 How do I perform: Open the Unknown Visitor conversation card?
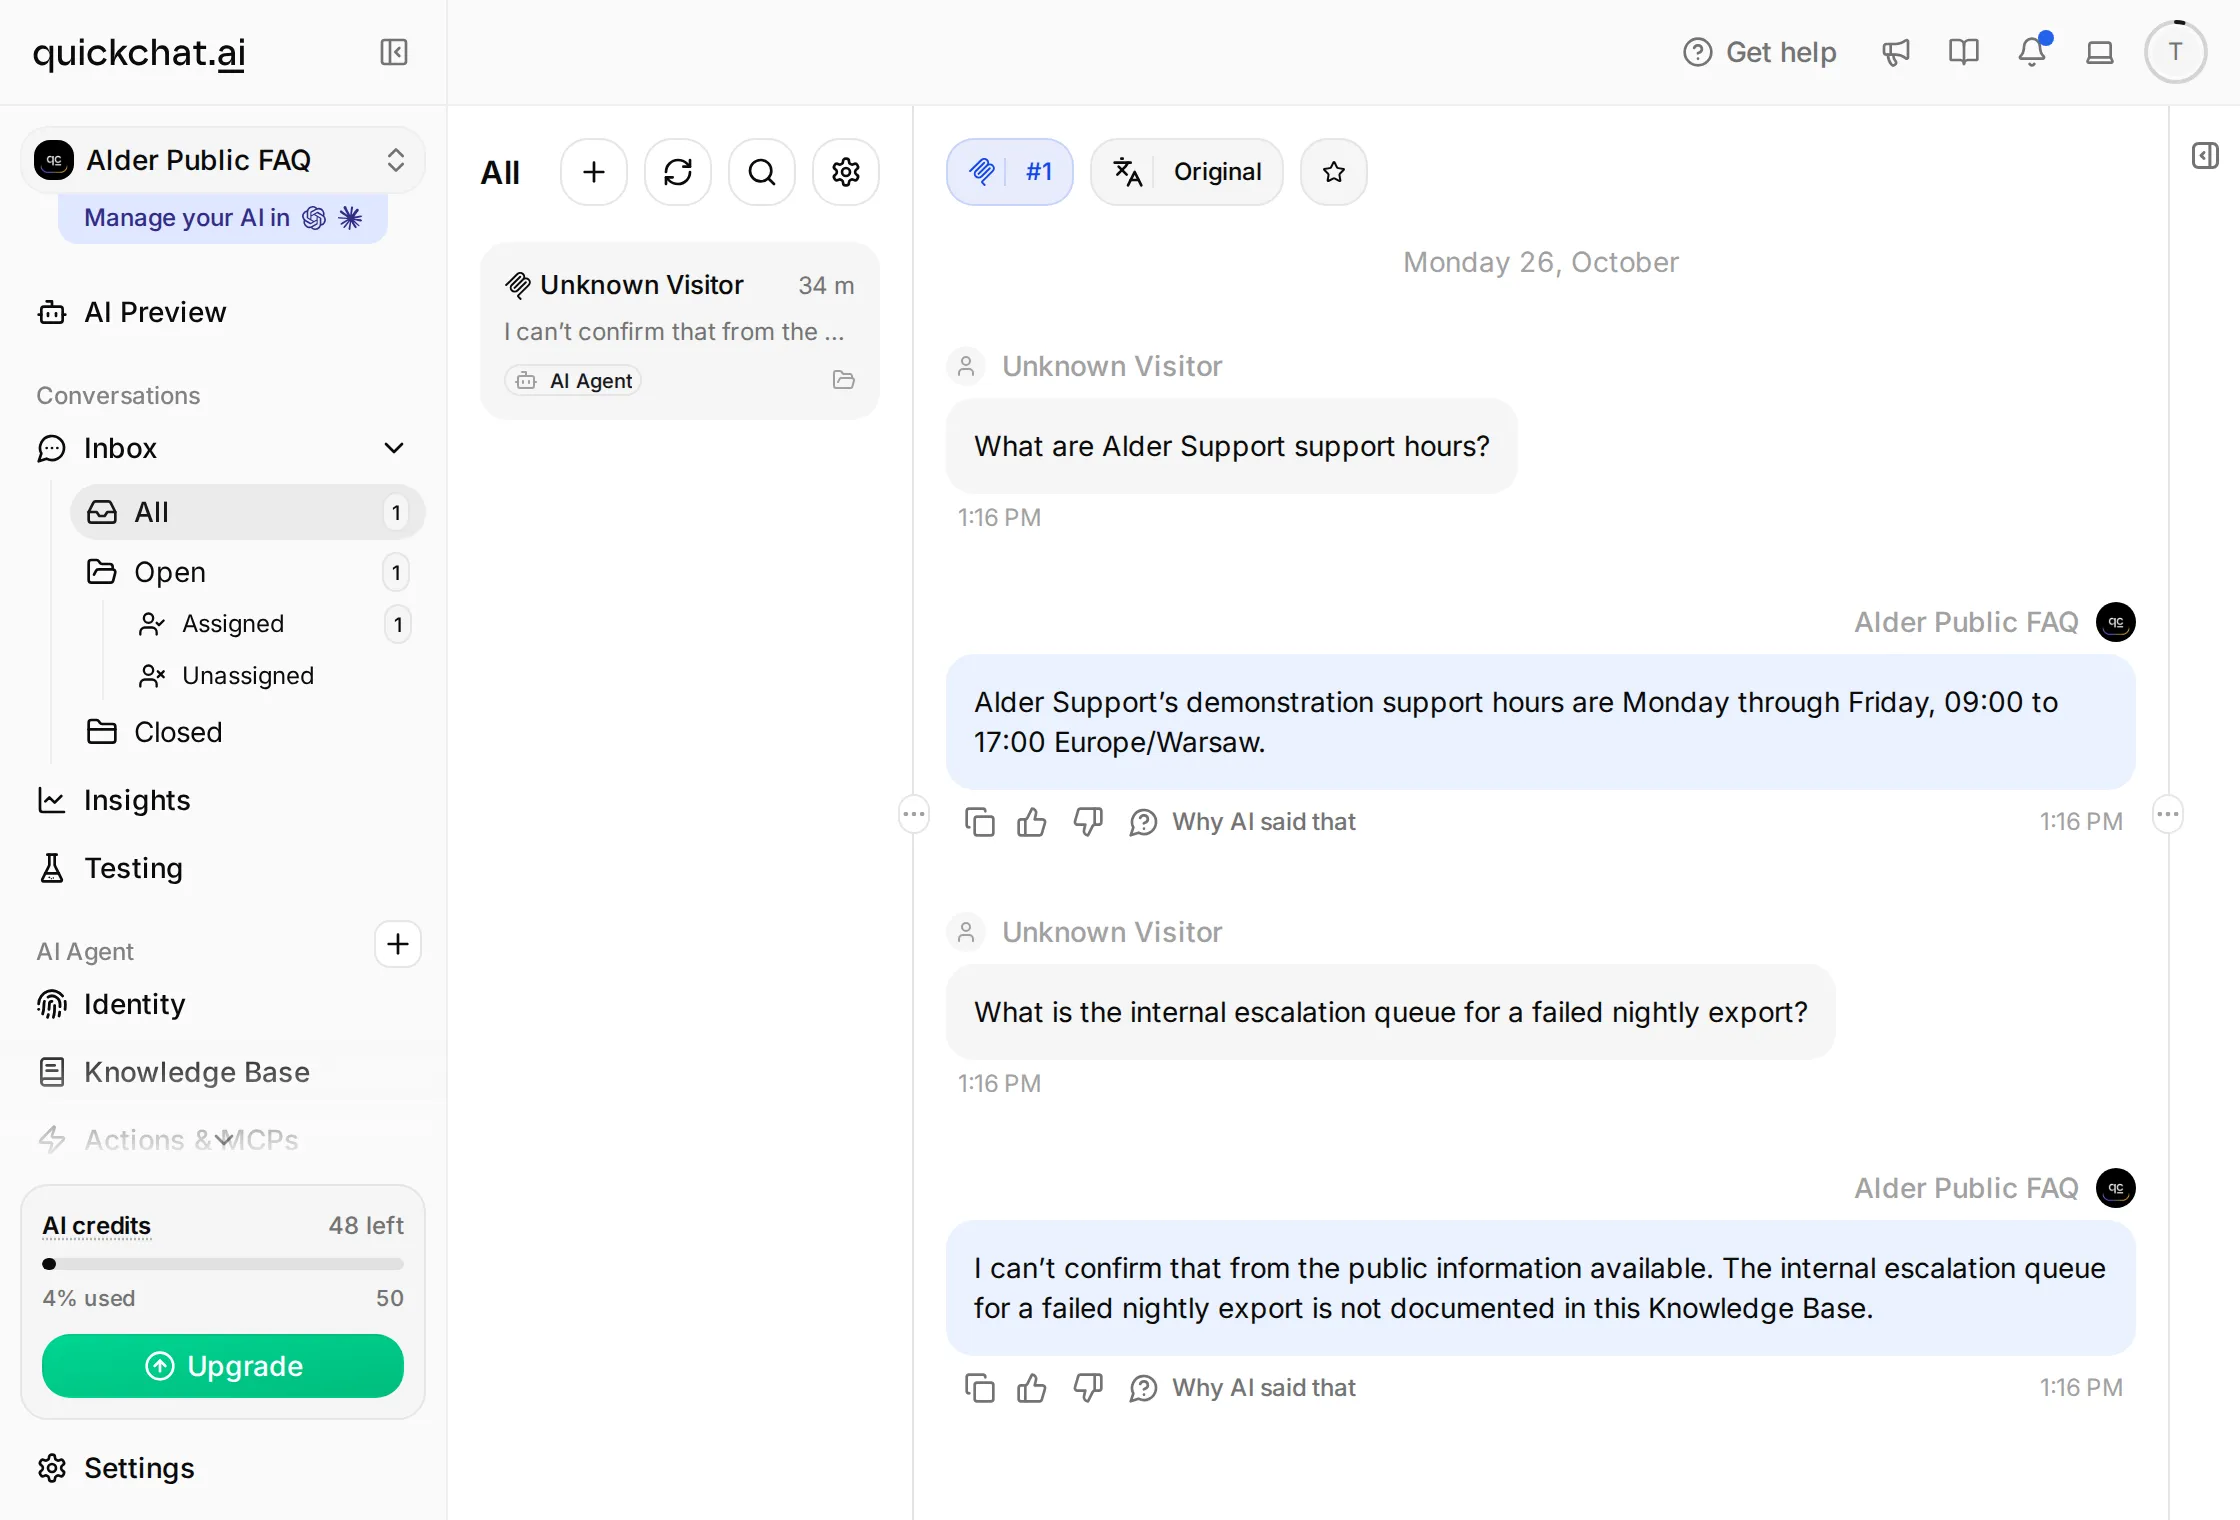click(x=679, y=331)
